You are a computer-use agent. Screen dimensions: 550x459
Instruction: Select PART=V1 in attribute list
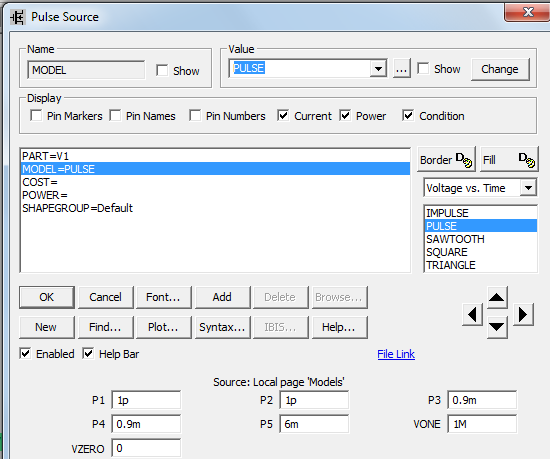click(215, 156)
